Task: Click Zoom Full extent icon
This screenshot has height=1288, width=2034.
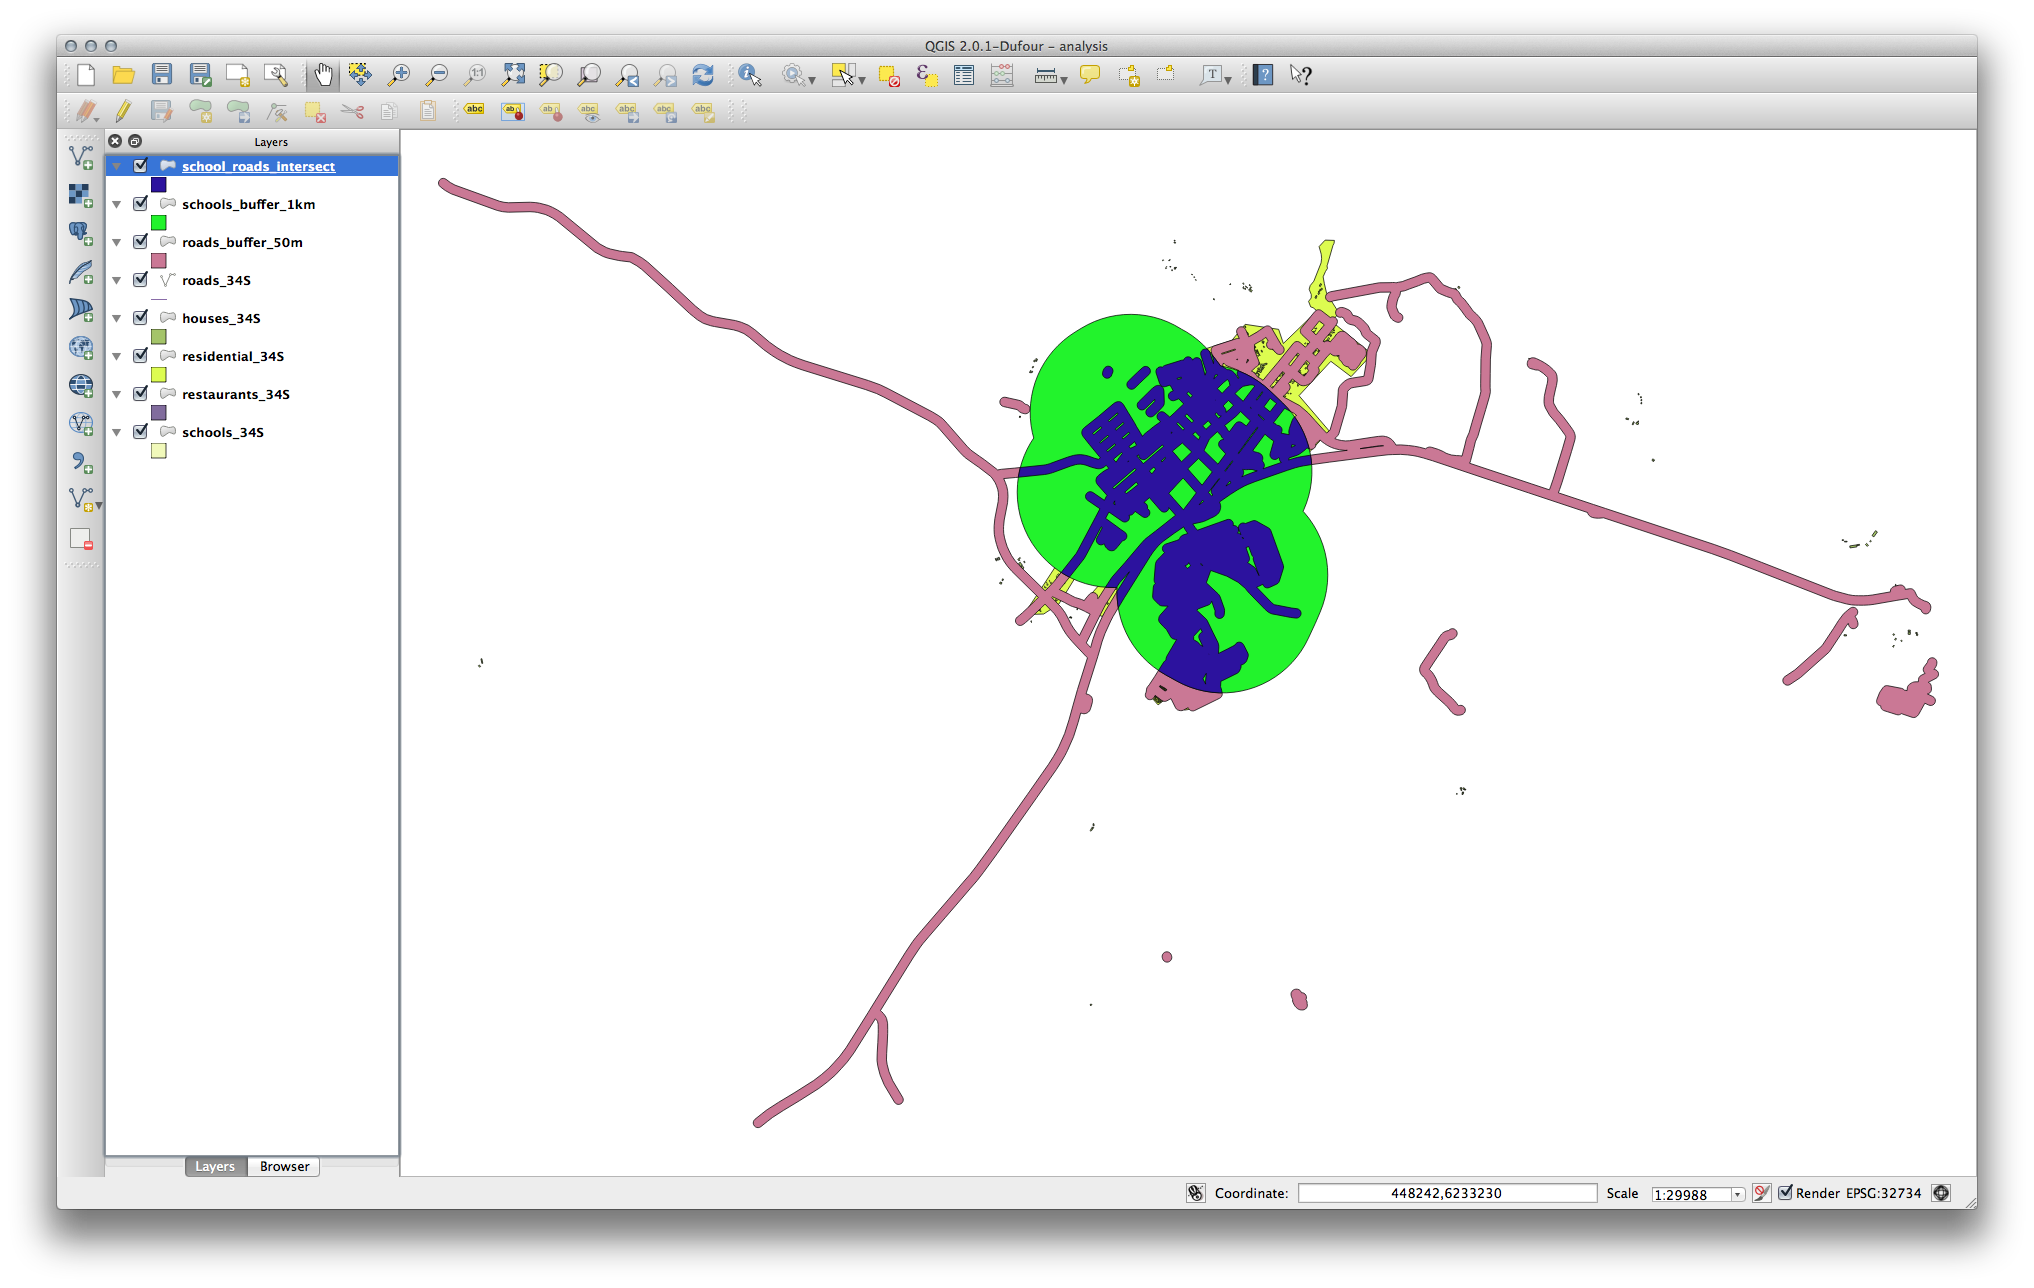Action: coord(513,75)
